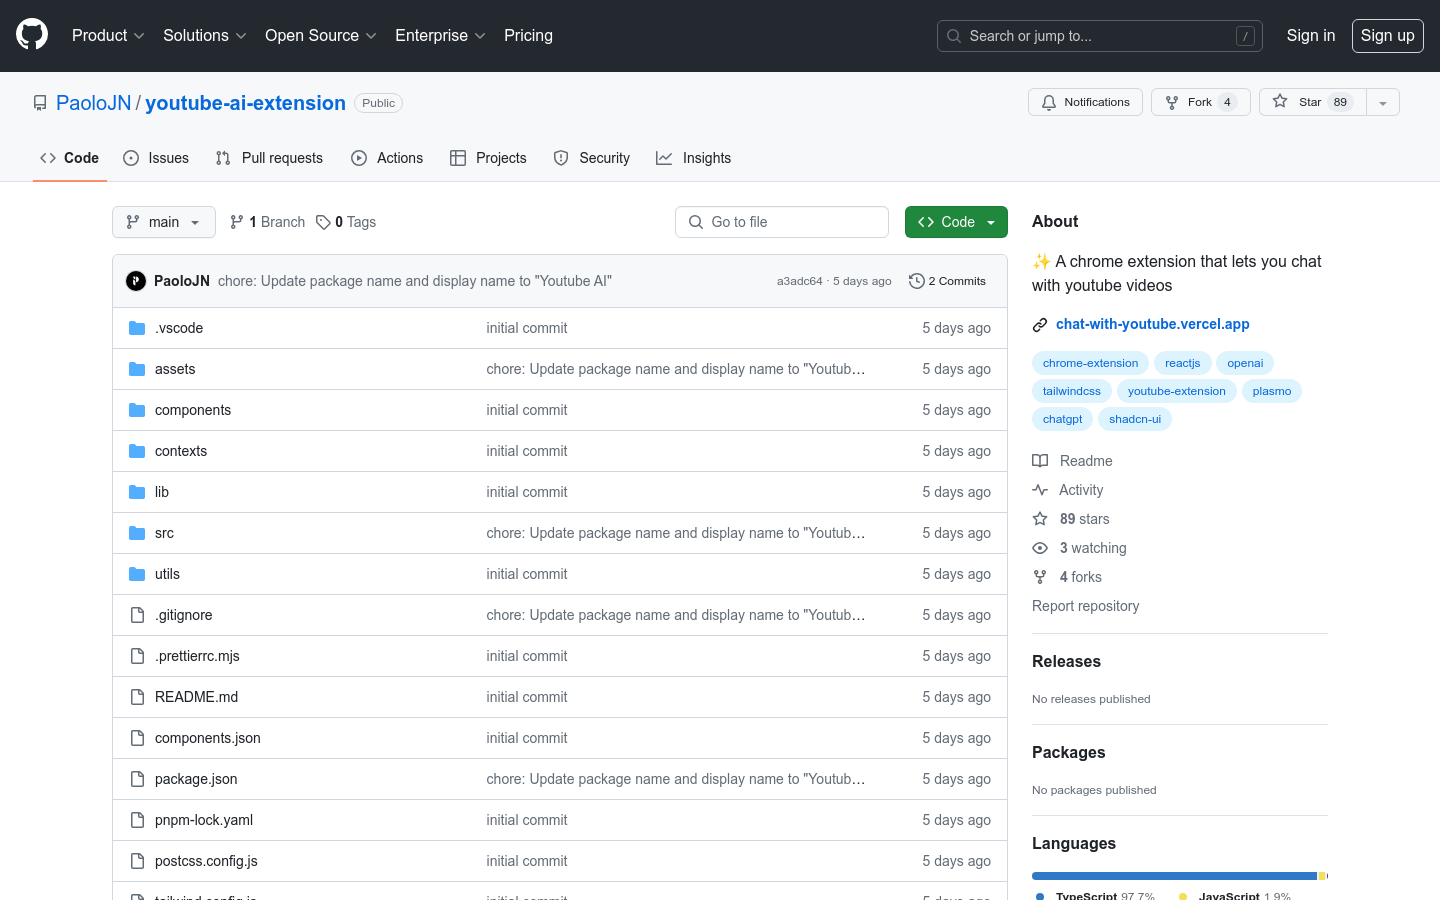The width and height of the screenshot is (1440, 900).
Task: Click the Search or jump to field
Action: pyautogui.click(x=1100, y=36)
